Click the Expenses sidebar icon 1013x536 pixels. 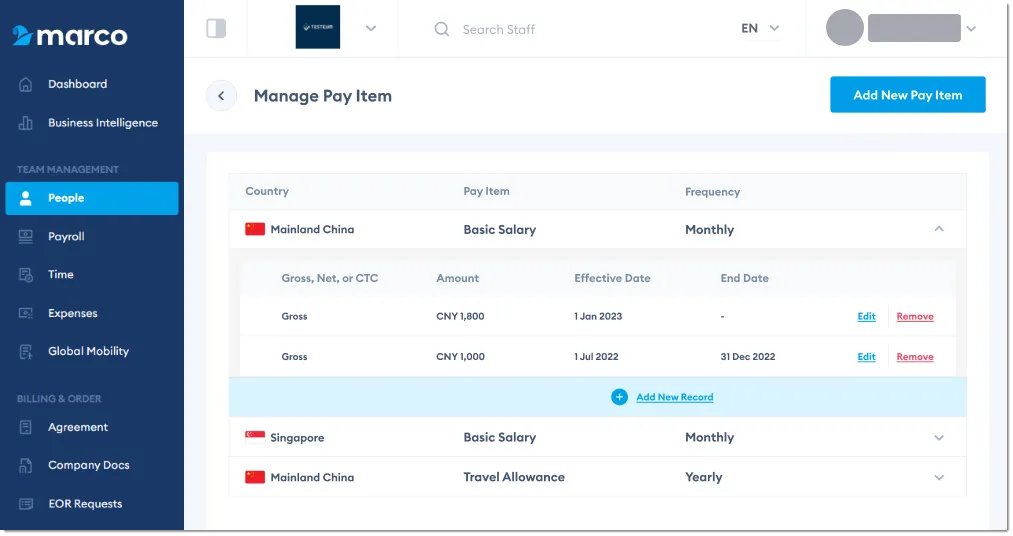25,313
